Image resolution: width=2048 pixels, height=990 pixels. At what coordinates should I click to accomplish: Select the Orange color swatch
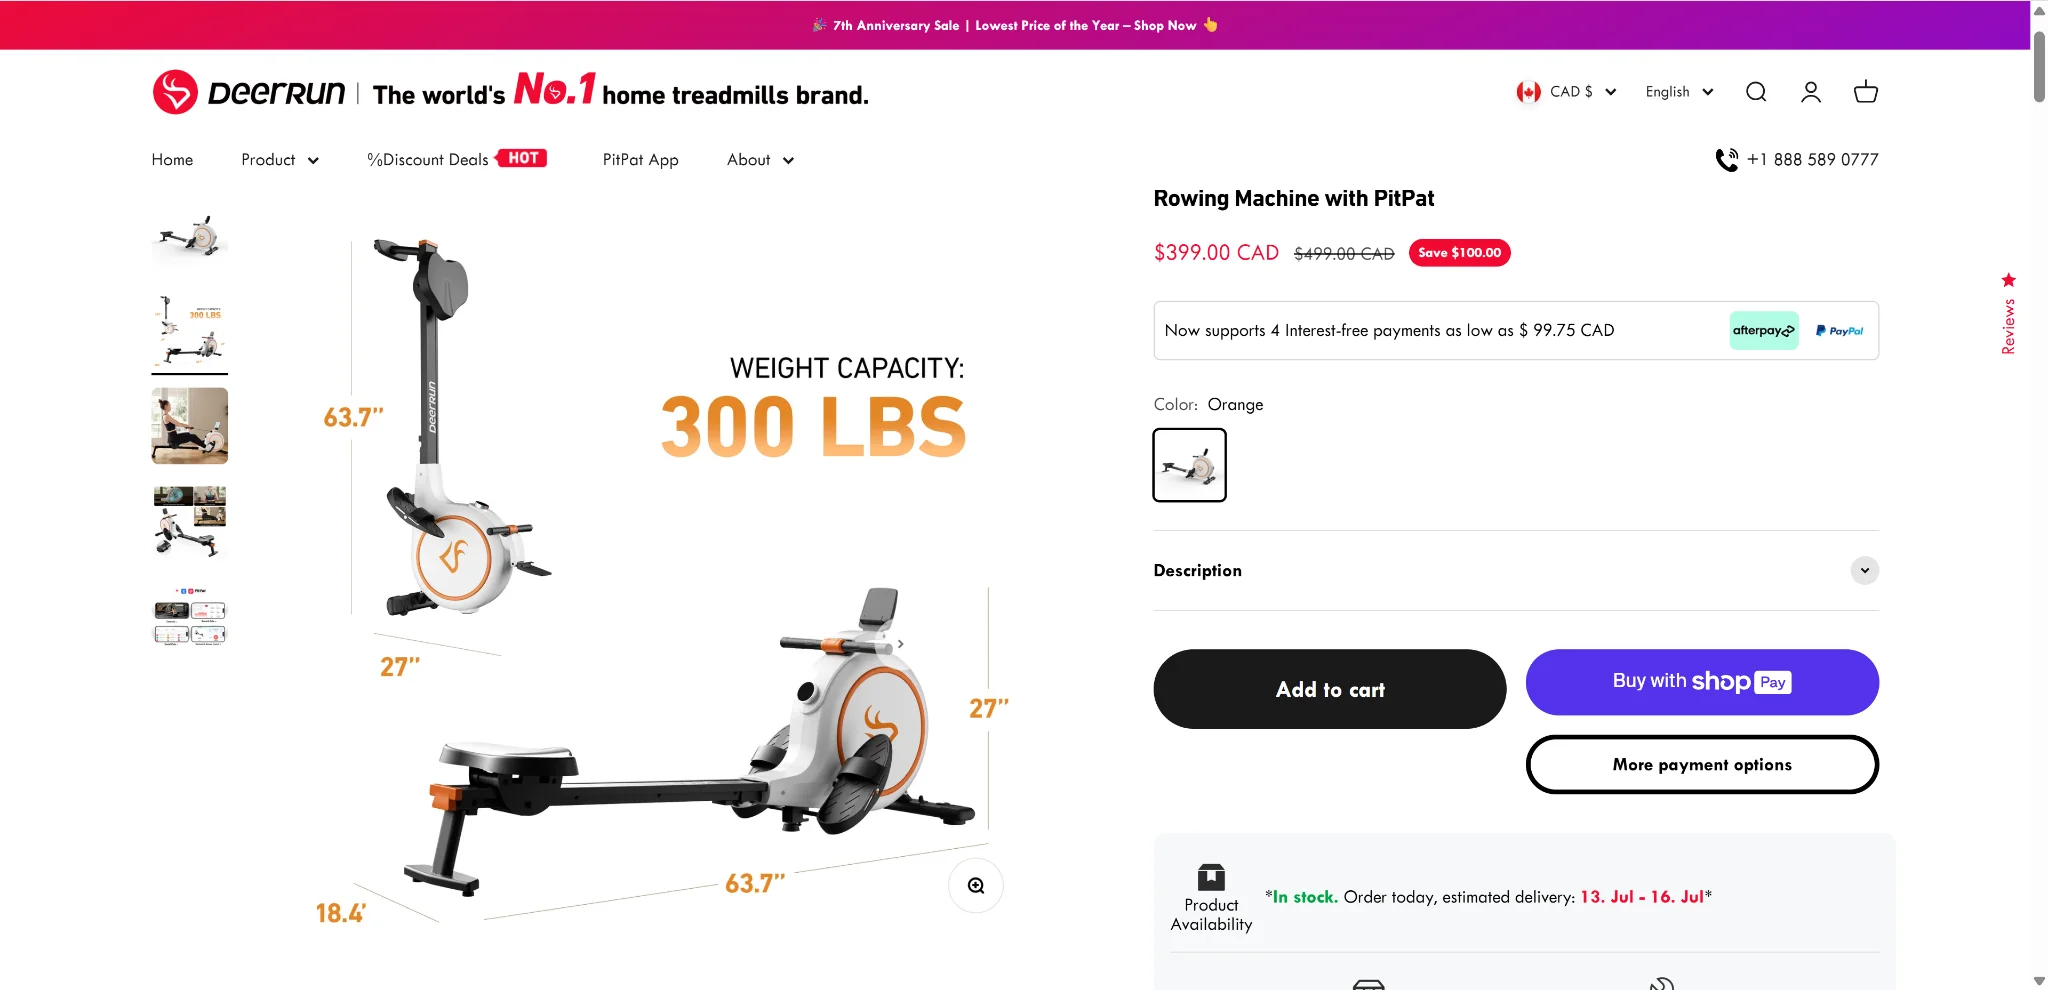(1190, 465)
